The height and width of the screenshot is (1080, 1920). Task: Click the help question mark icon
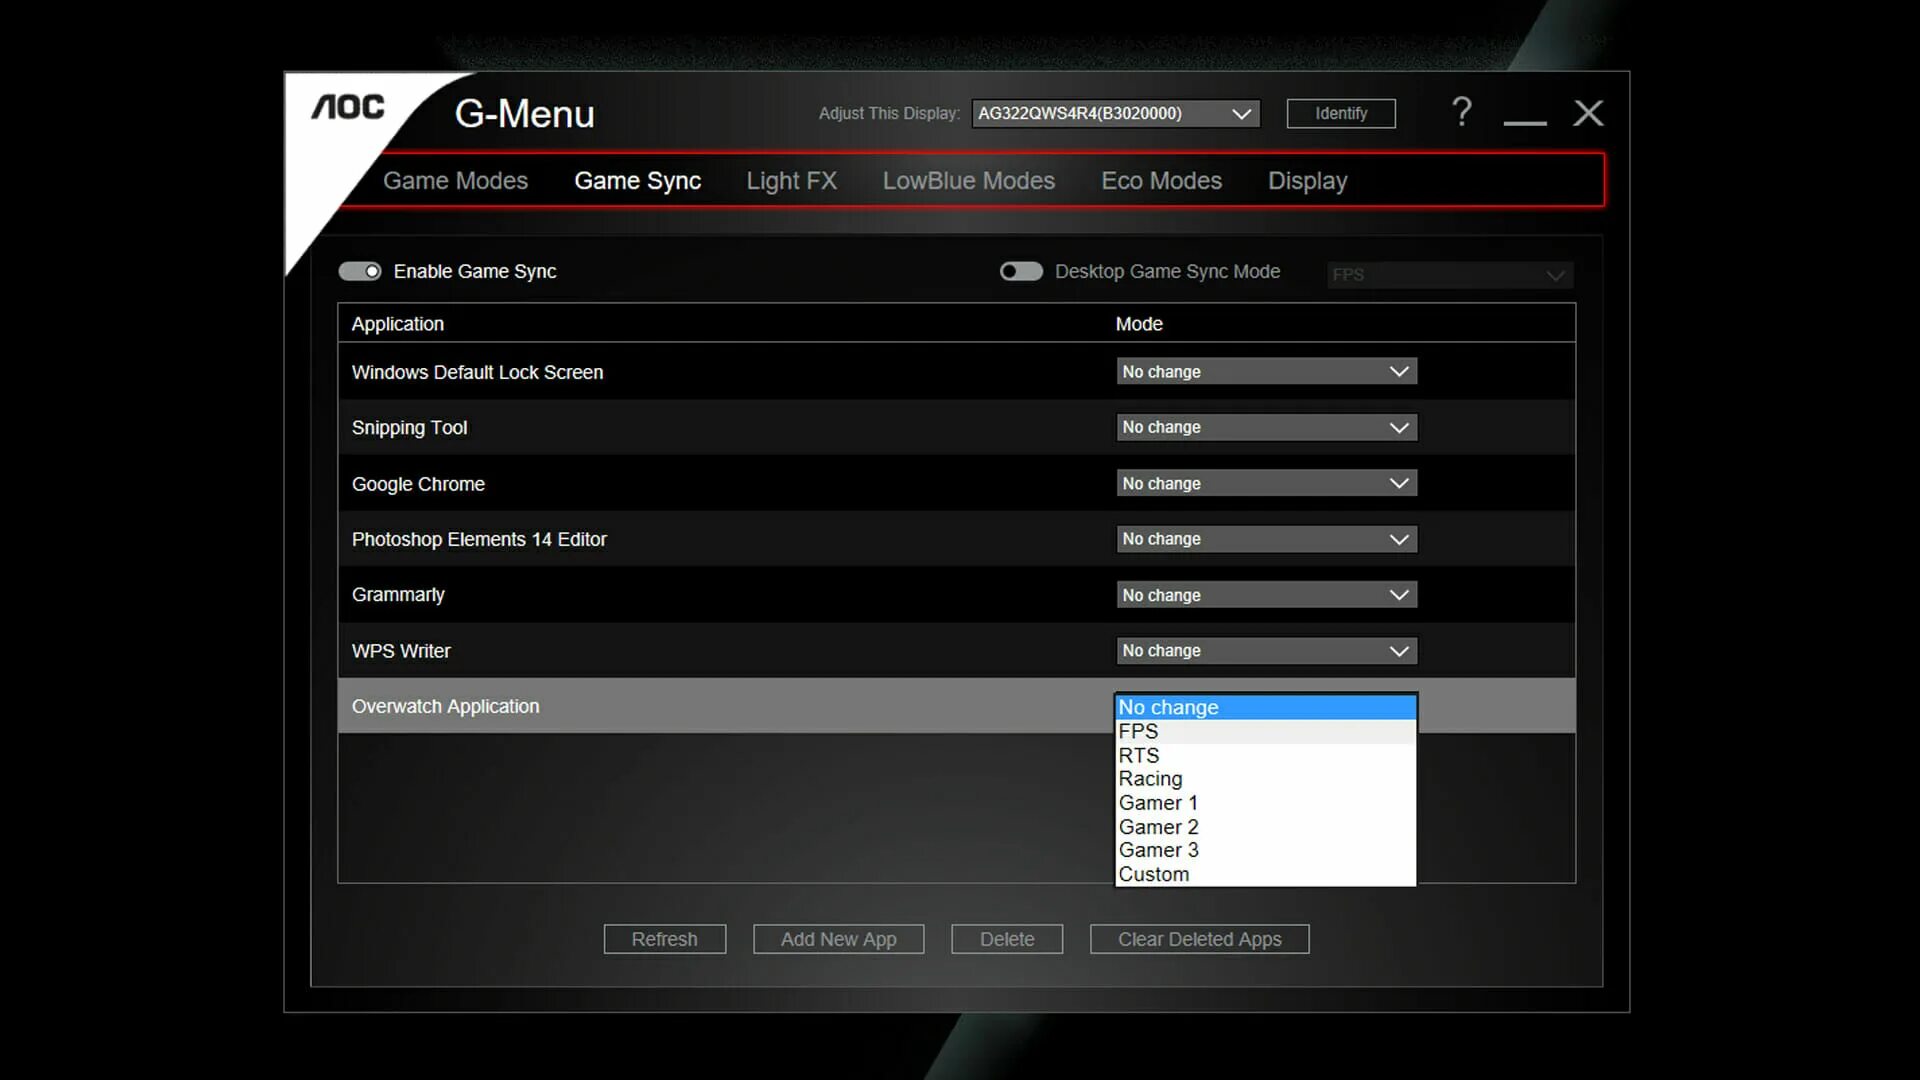(1461, 112)
